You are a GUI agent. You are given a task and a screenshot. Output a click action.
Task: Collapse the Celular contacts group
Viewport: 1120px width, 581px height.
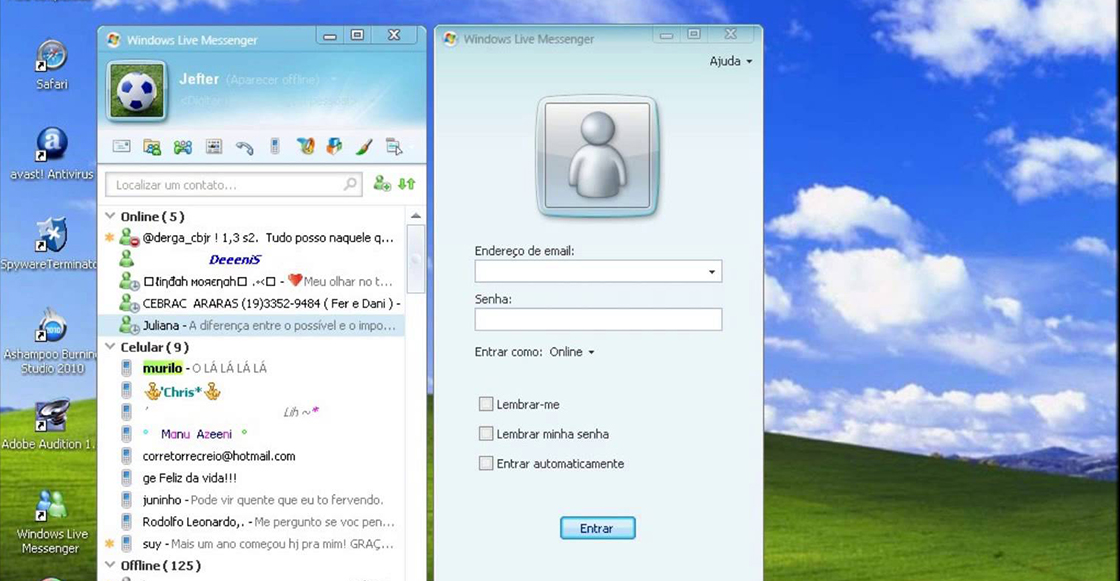pos(111,348)
